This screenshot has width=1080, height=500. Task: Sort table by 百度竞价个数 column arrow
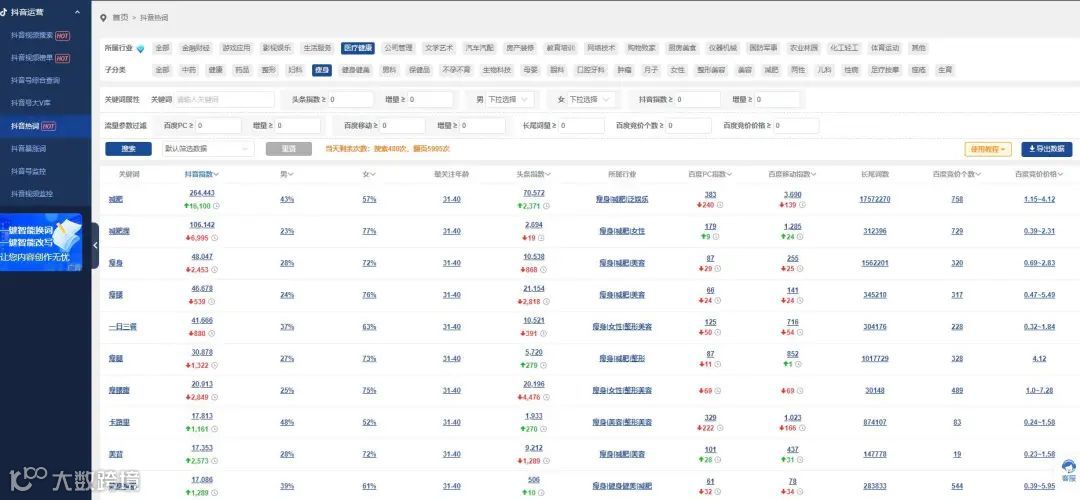point(979,175)
